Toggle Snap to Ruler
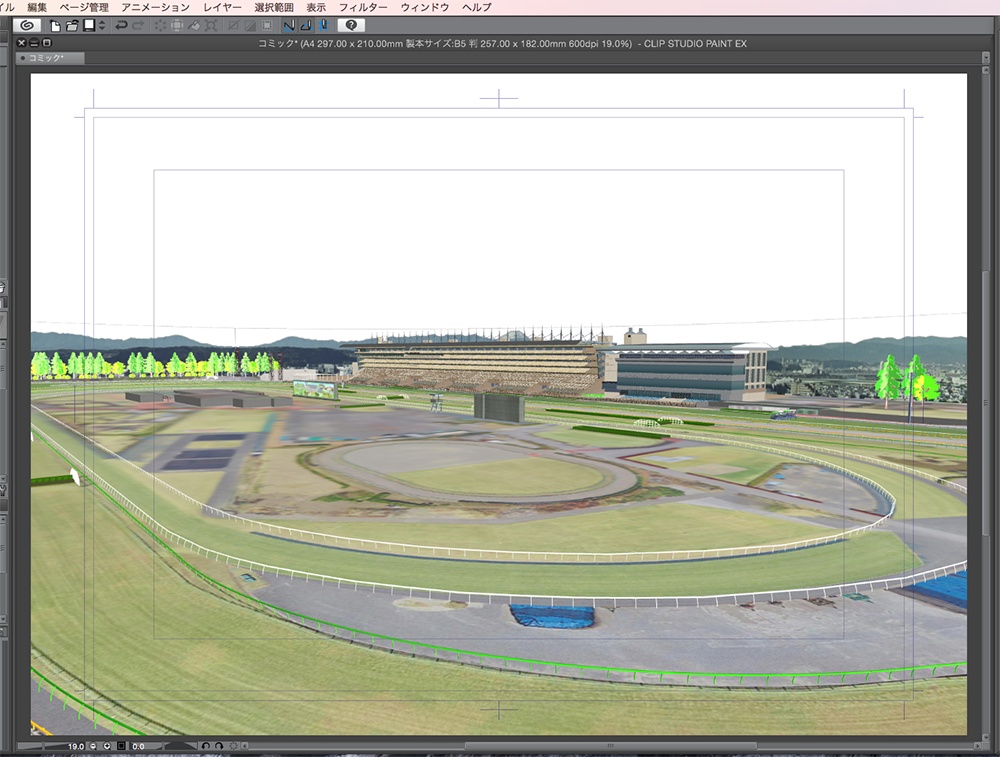The height and width of the screenshot is (757, 1000). click(x=290, y=26)
